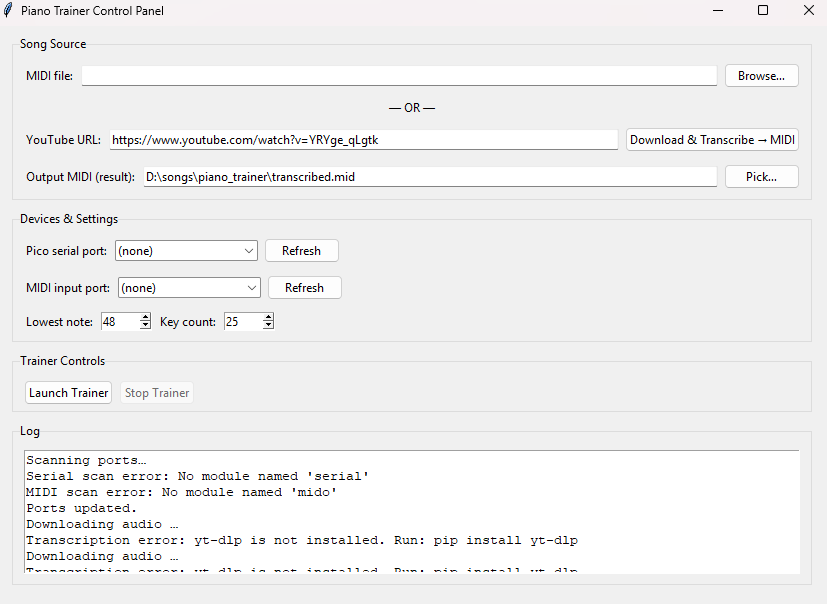The width and height of the screenshot is (827, 604).
Task: Decrement the Lowest note value
Action: point(145,325)
